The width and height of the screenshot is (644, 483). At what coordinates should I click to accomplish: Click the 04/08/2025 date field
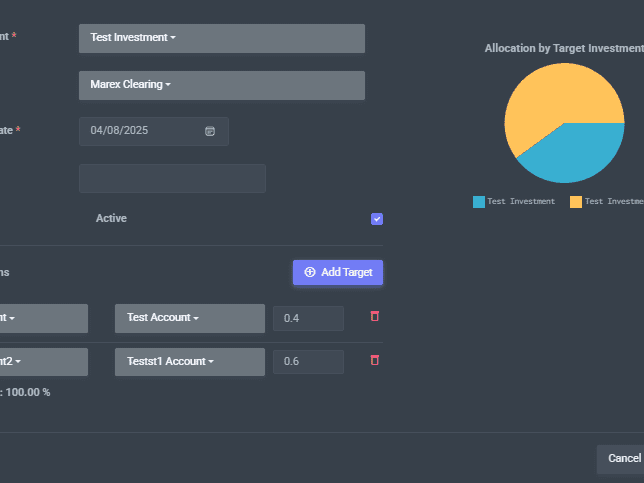(x=145, y=131)
